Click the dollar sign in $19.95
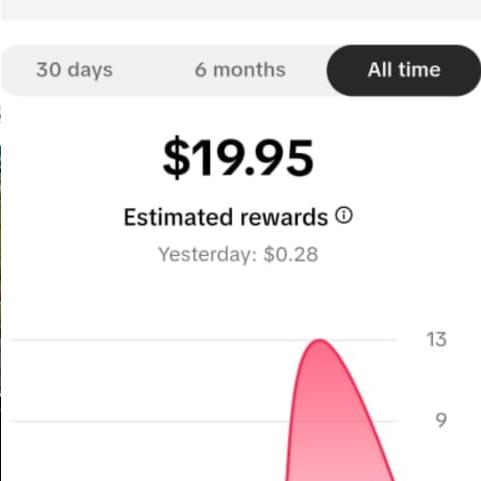The height and width of the screenshot is (481, 481). 176,158
